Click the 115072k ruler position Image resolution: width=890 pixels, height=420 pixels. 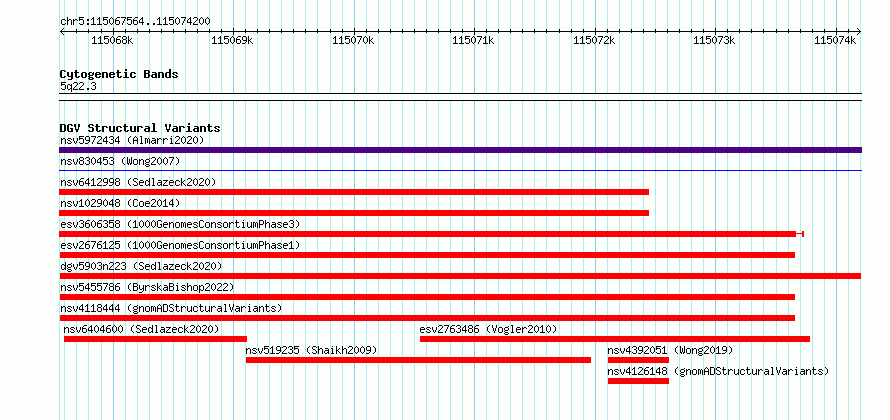(x=594, y=40)
